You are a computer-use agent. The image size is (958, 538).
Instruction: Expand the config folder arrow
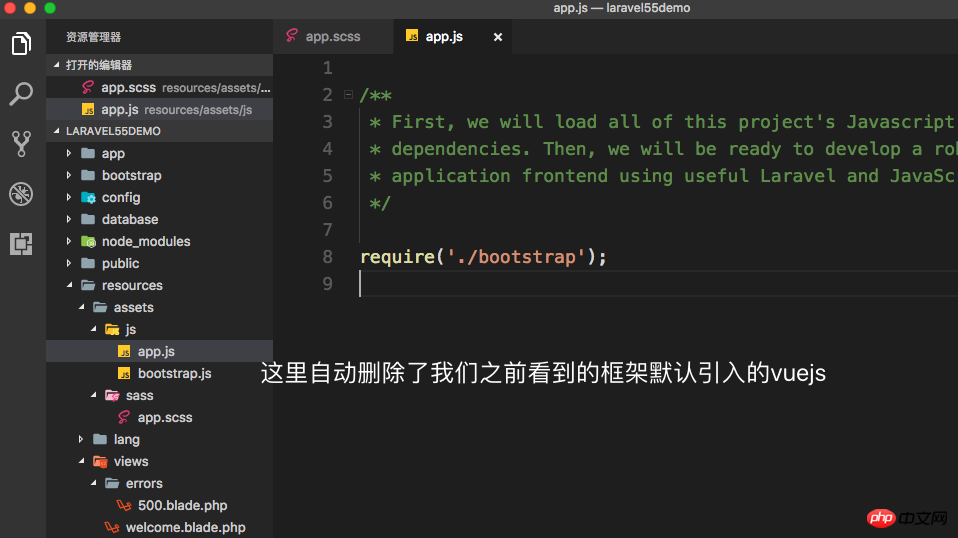69,197
